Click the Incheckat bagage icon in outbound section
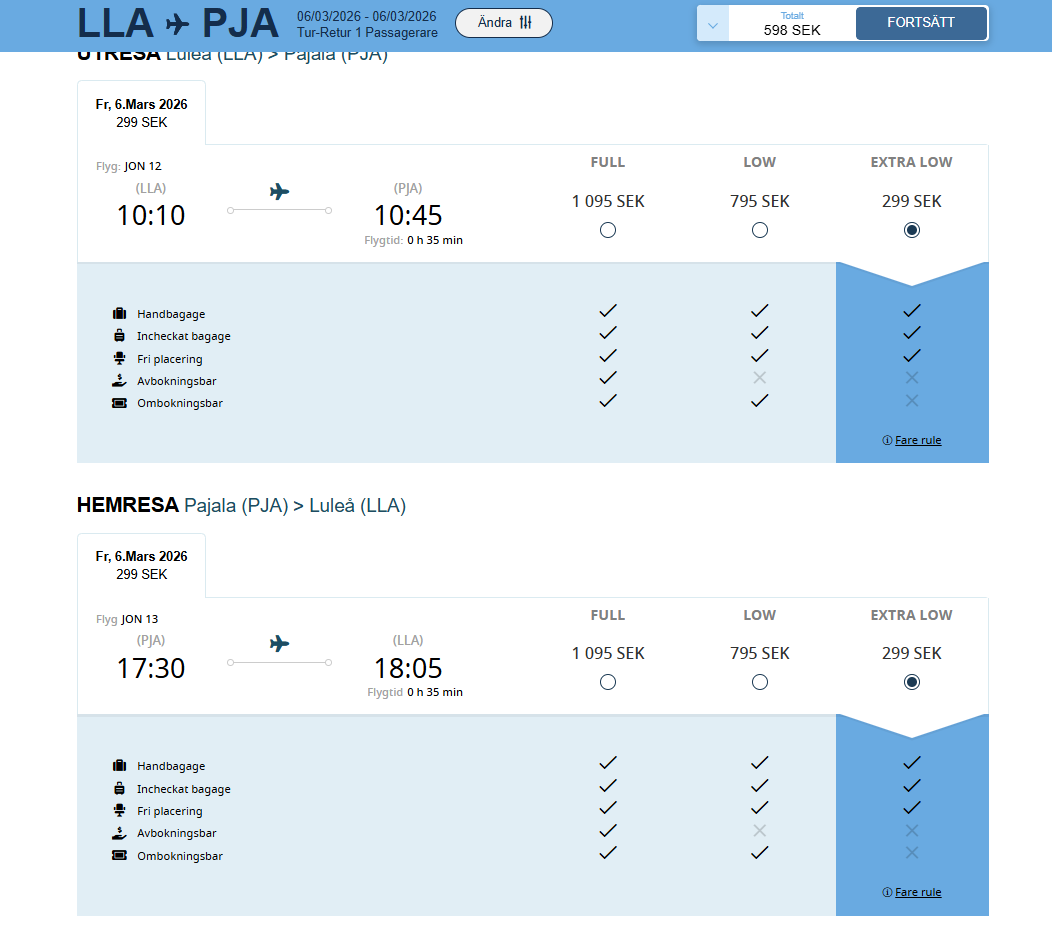This screenshot has width=1052, height=927. pos(120,336)
